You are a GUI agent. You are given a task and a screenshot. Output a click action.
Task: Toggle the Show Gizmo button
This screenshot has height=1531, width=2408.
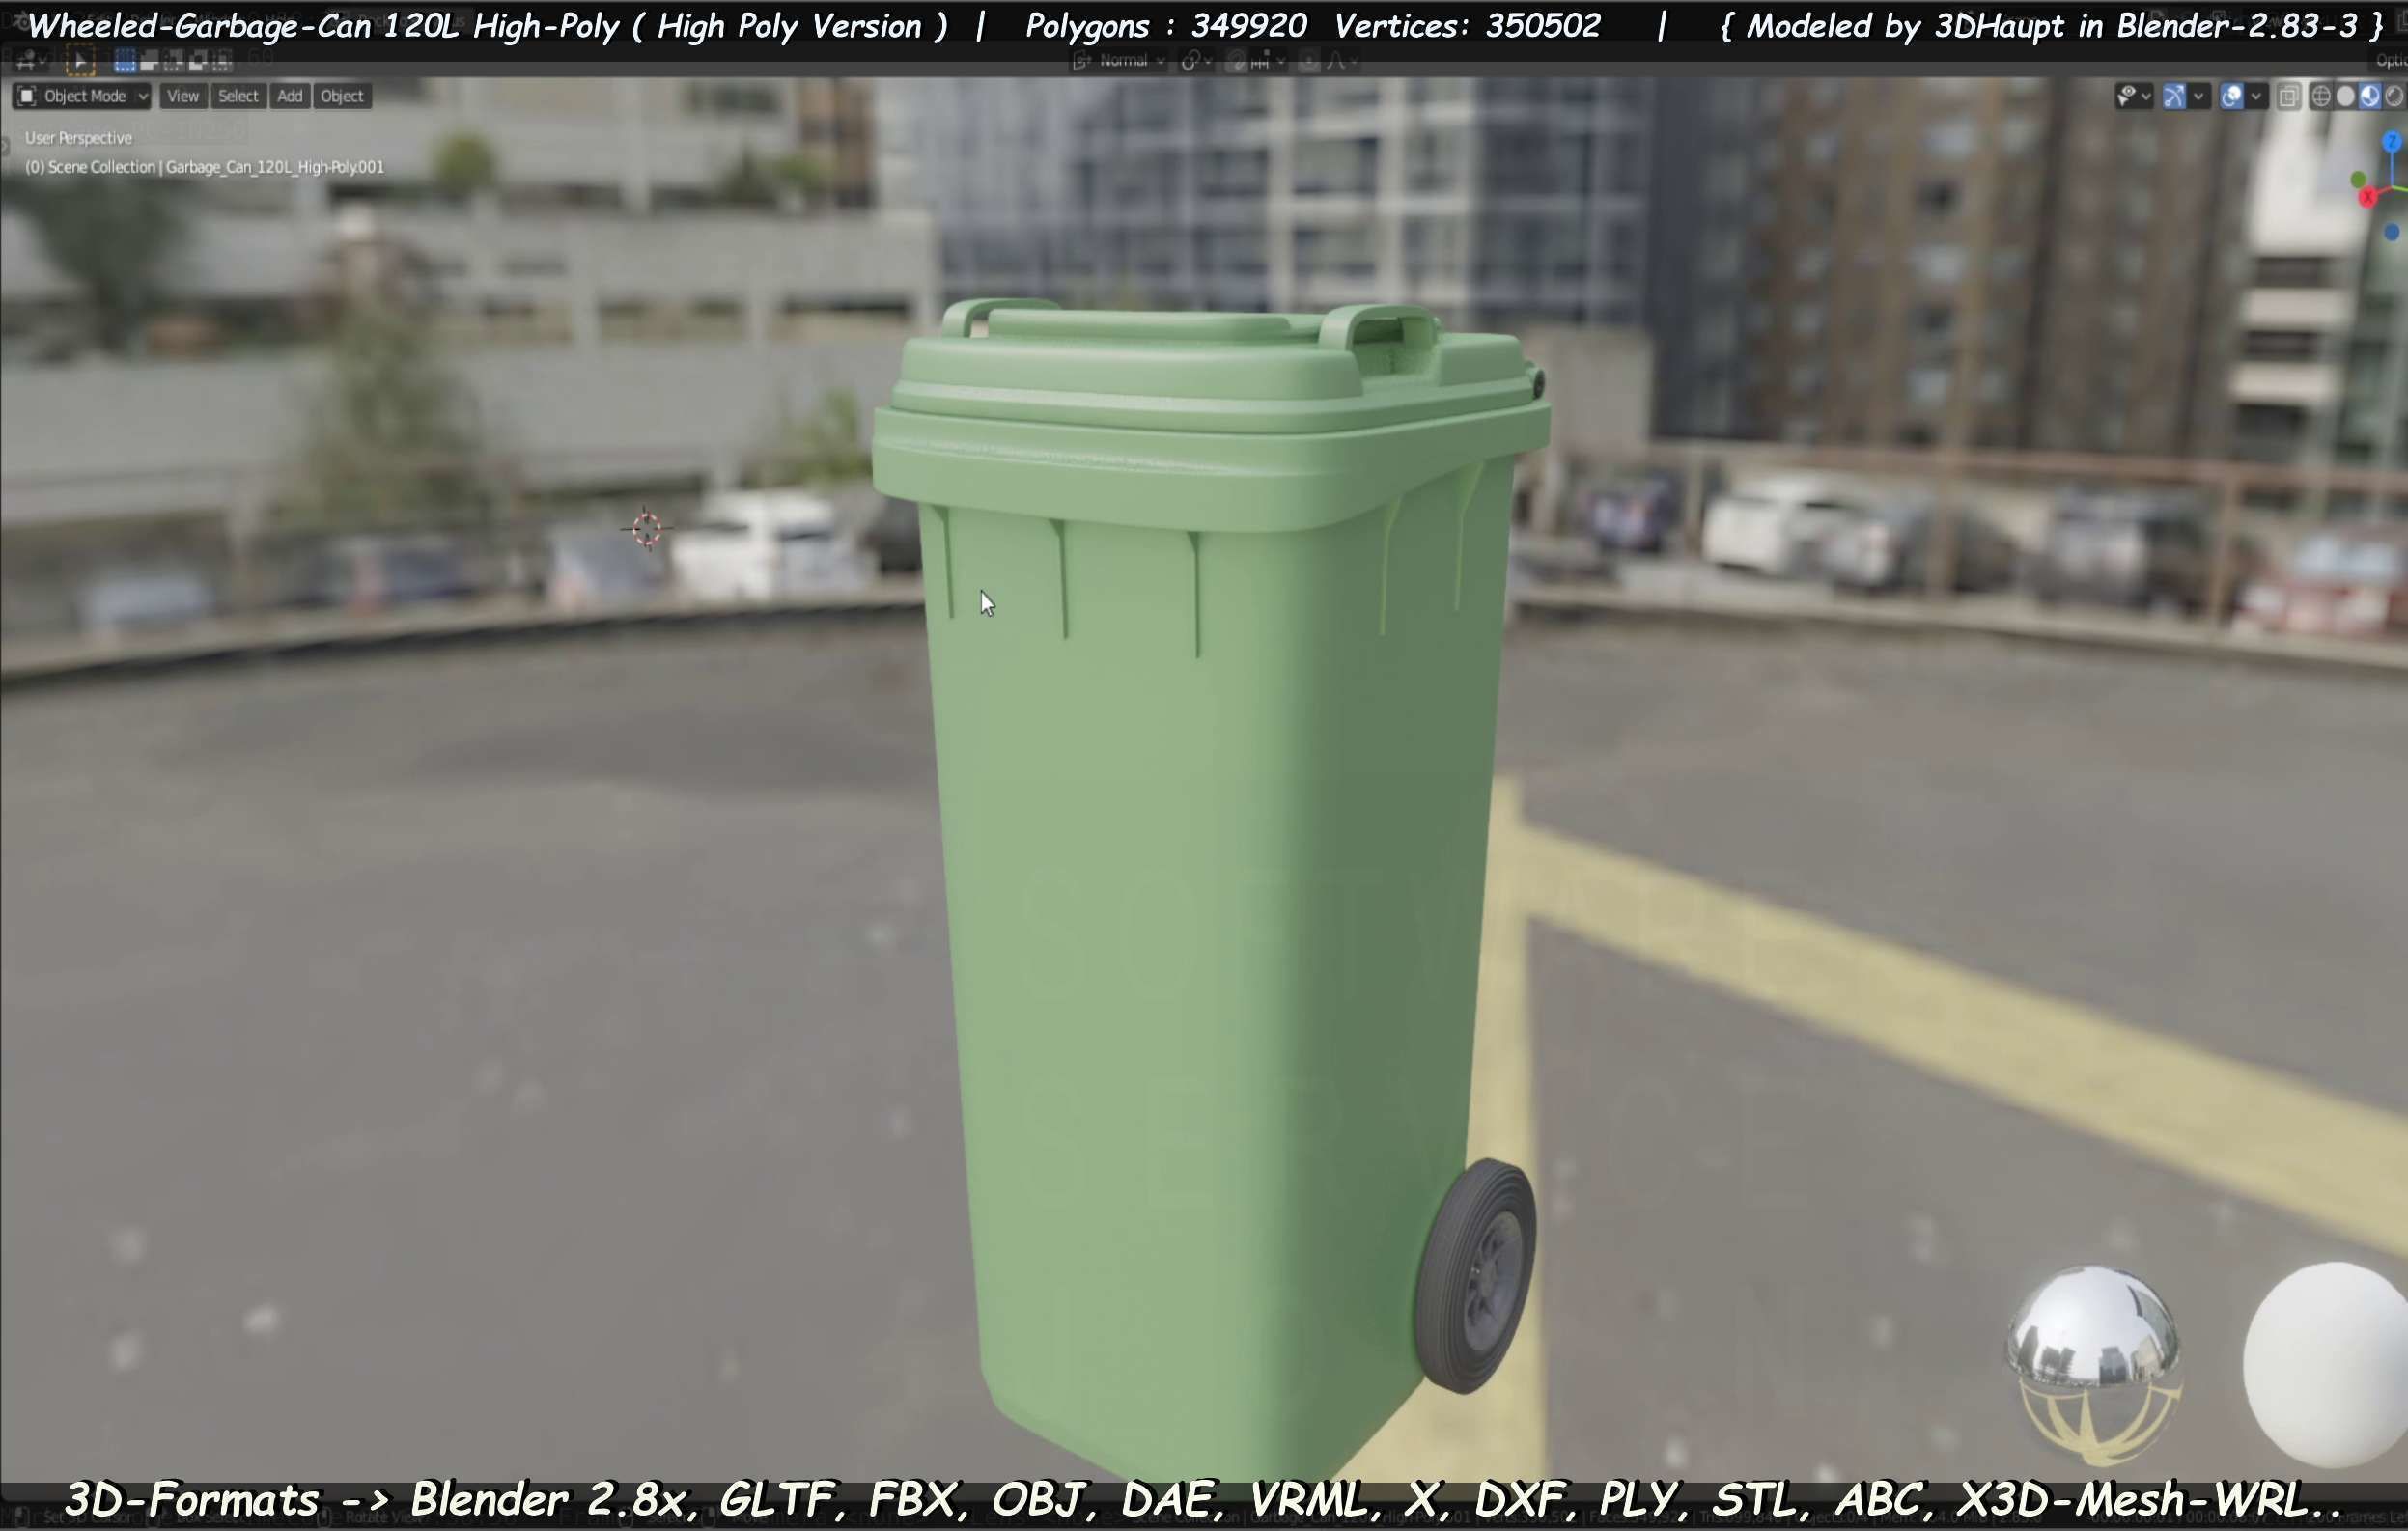click(x=2174, y=96)
